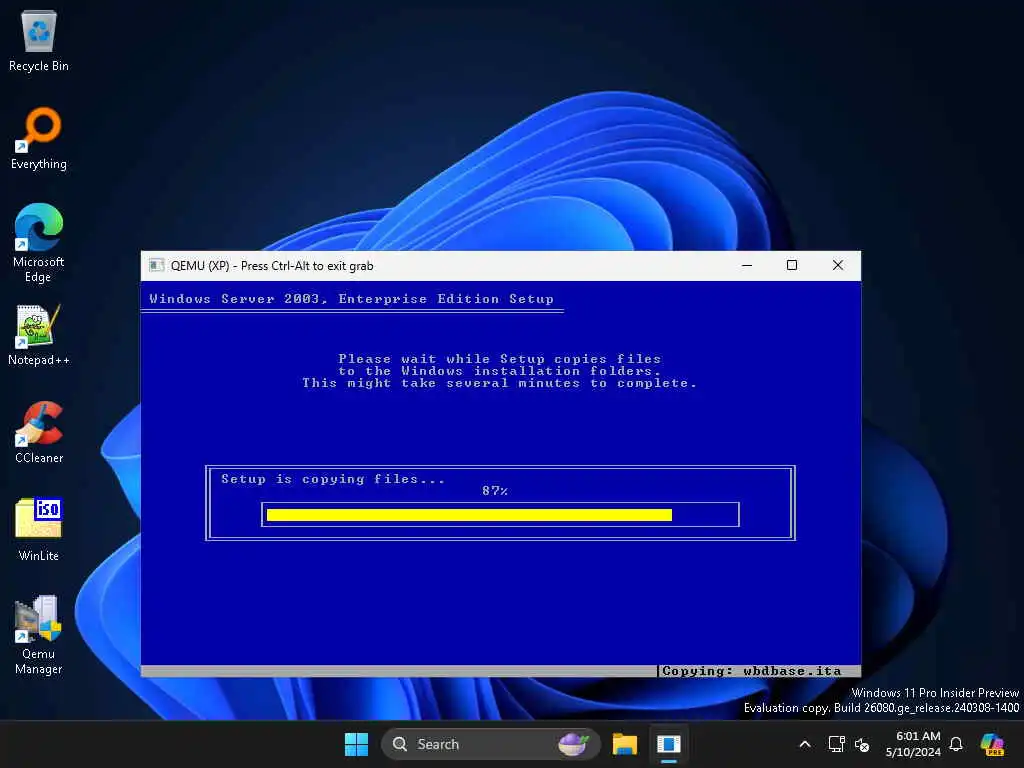Click the network status tray icon
The image size is (1024, 768).
pos(836,744)
